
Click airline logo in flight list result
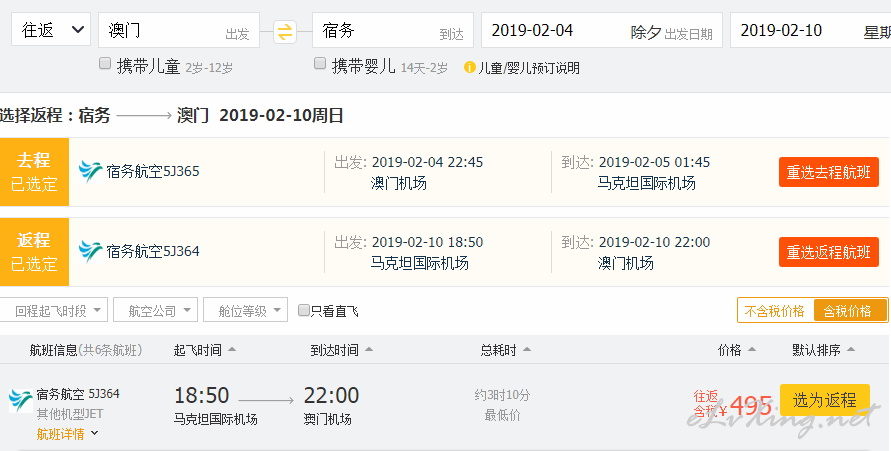pos(21,400)
